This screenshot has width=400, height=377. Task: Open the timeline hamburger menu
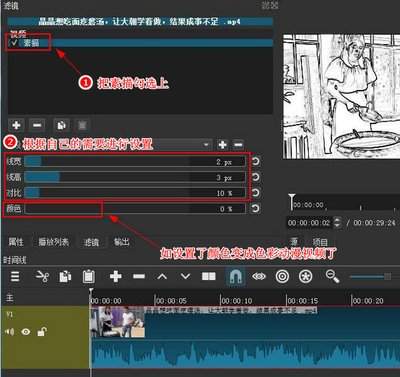[x=15, y=277]
